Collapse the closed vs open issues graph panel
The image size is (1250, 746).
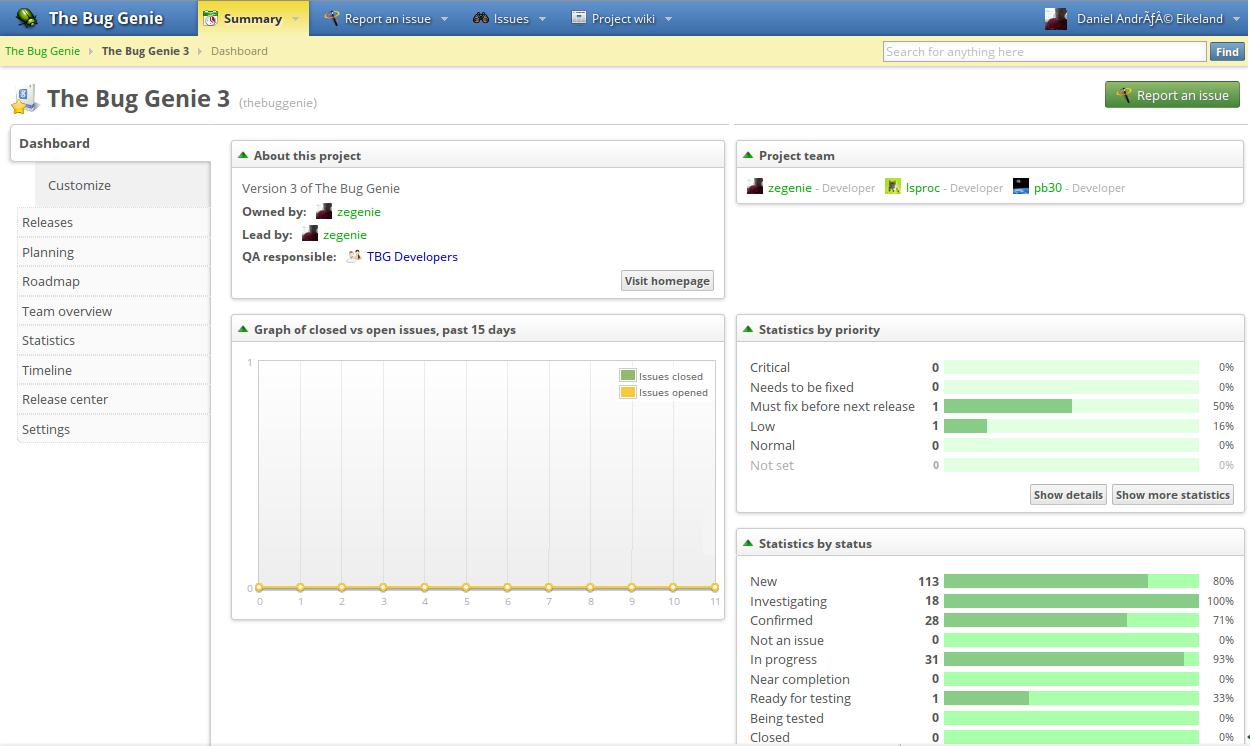click(x=243, y=329)
